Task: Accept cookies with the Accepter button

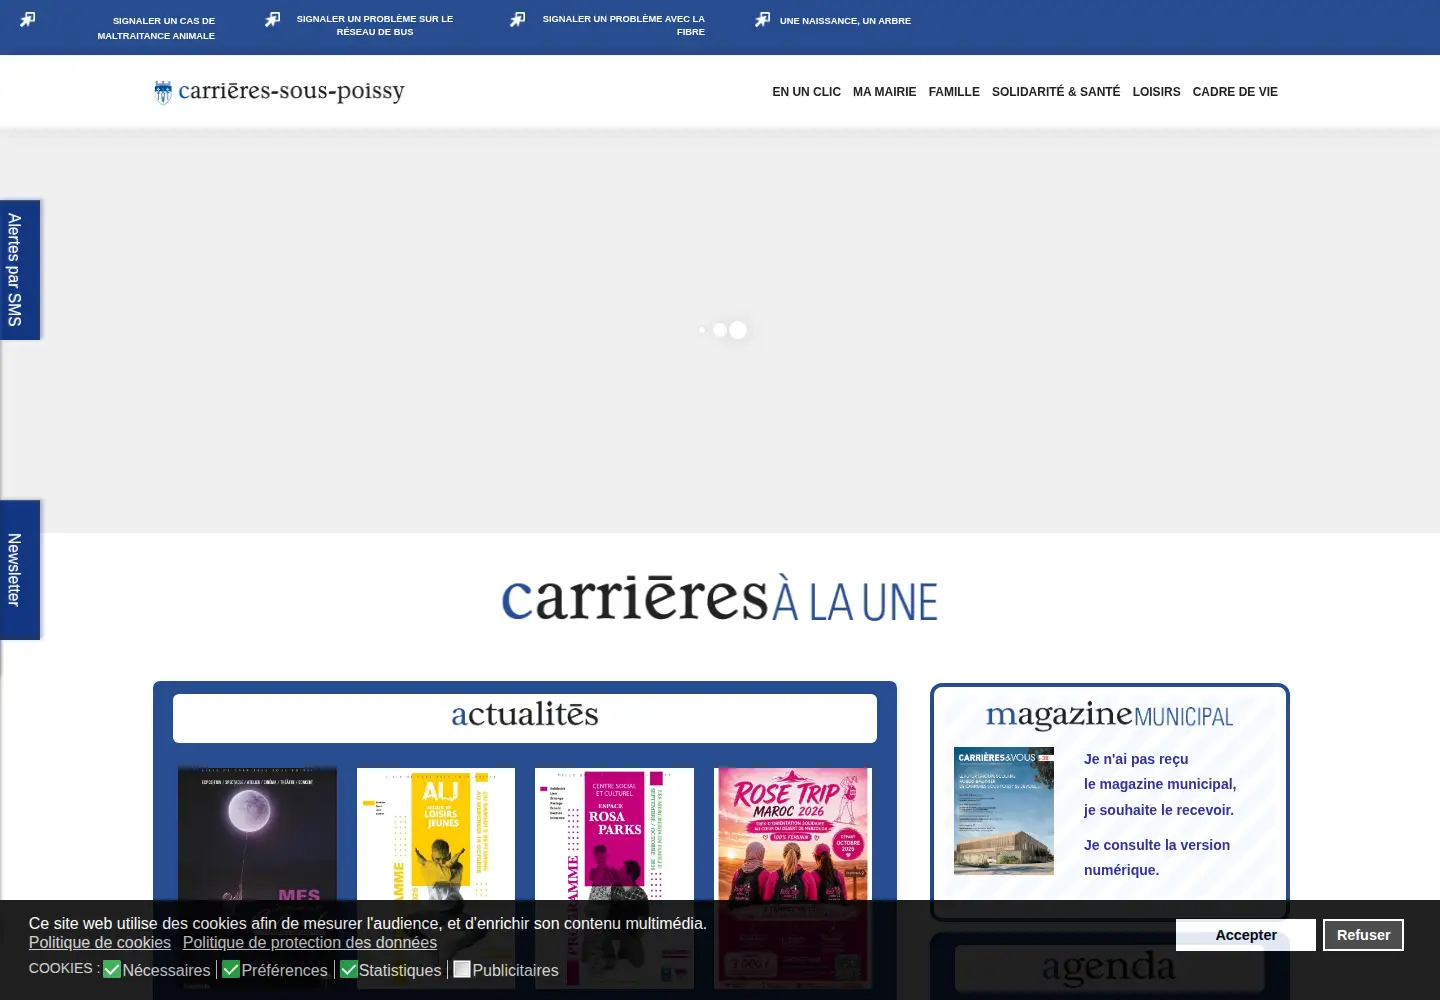Action: point(1246,935)
